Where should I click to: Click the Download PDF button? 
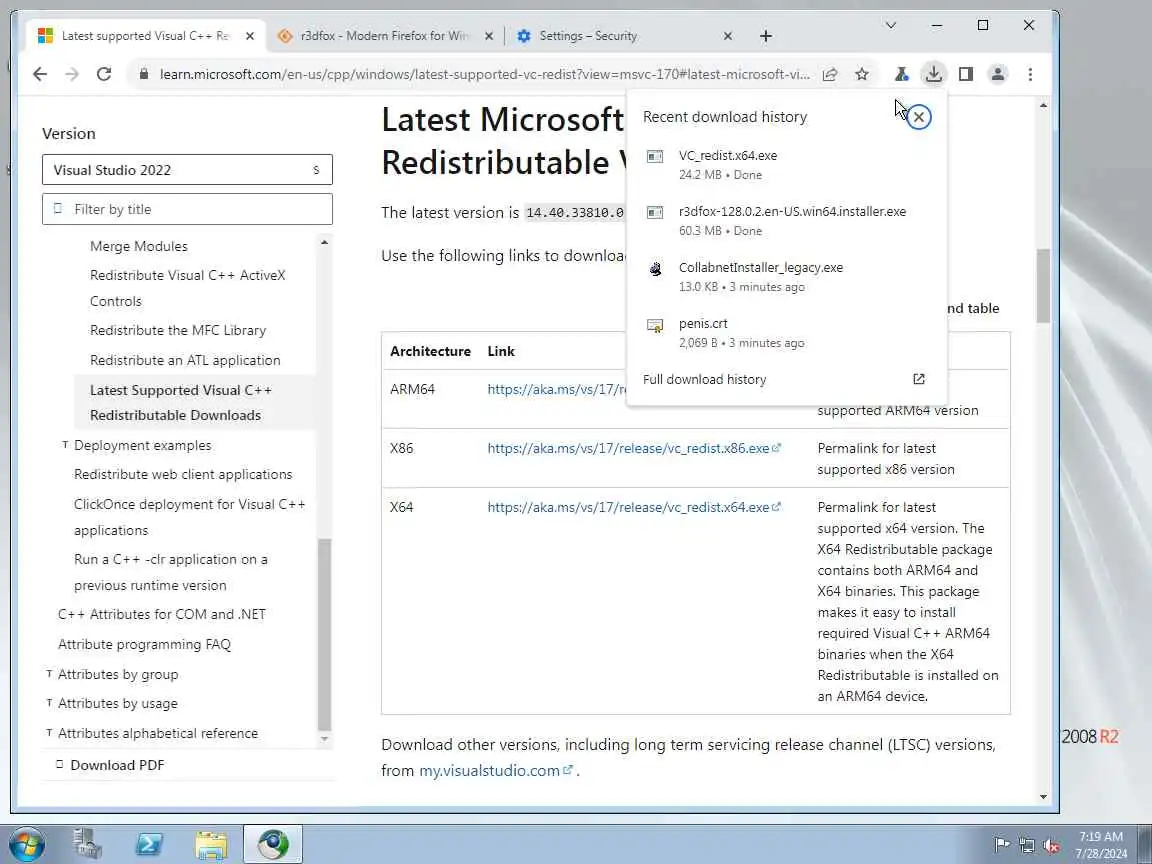click(110, 765)
